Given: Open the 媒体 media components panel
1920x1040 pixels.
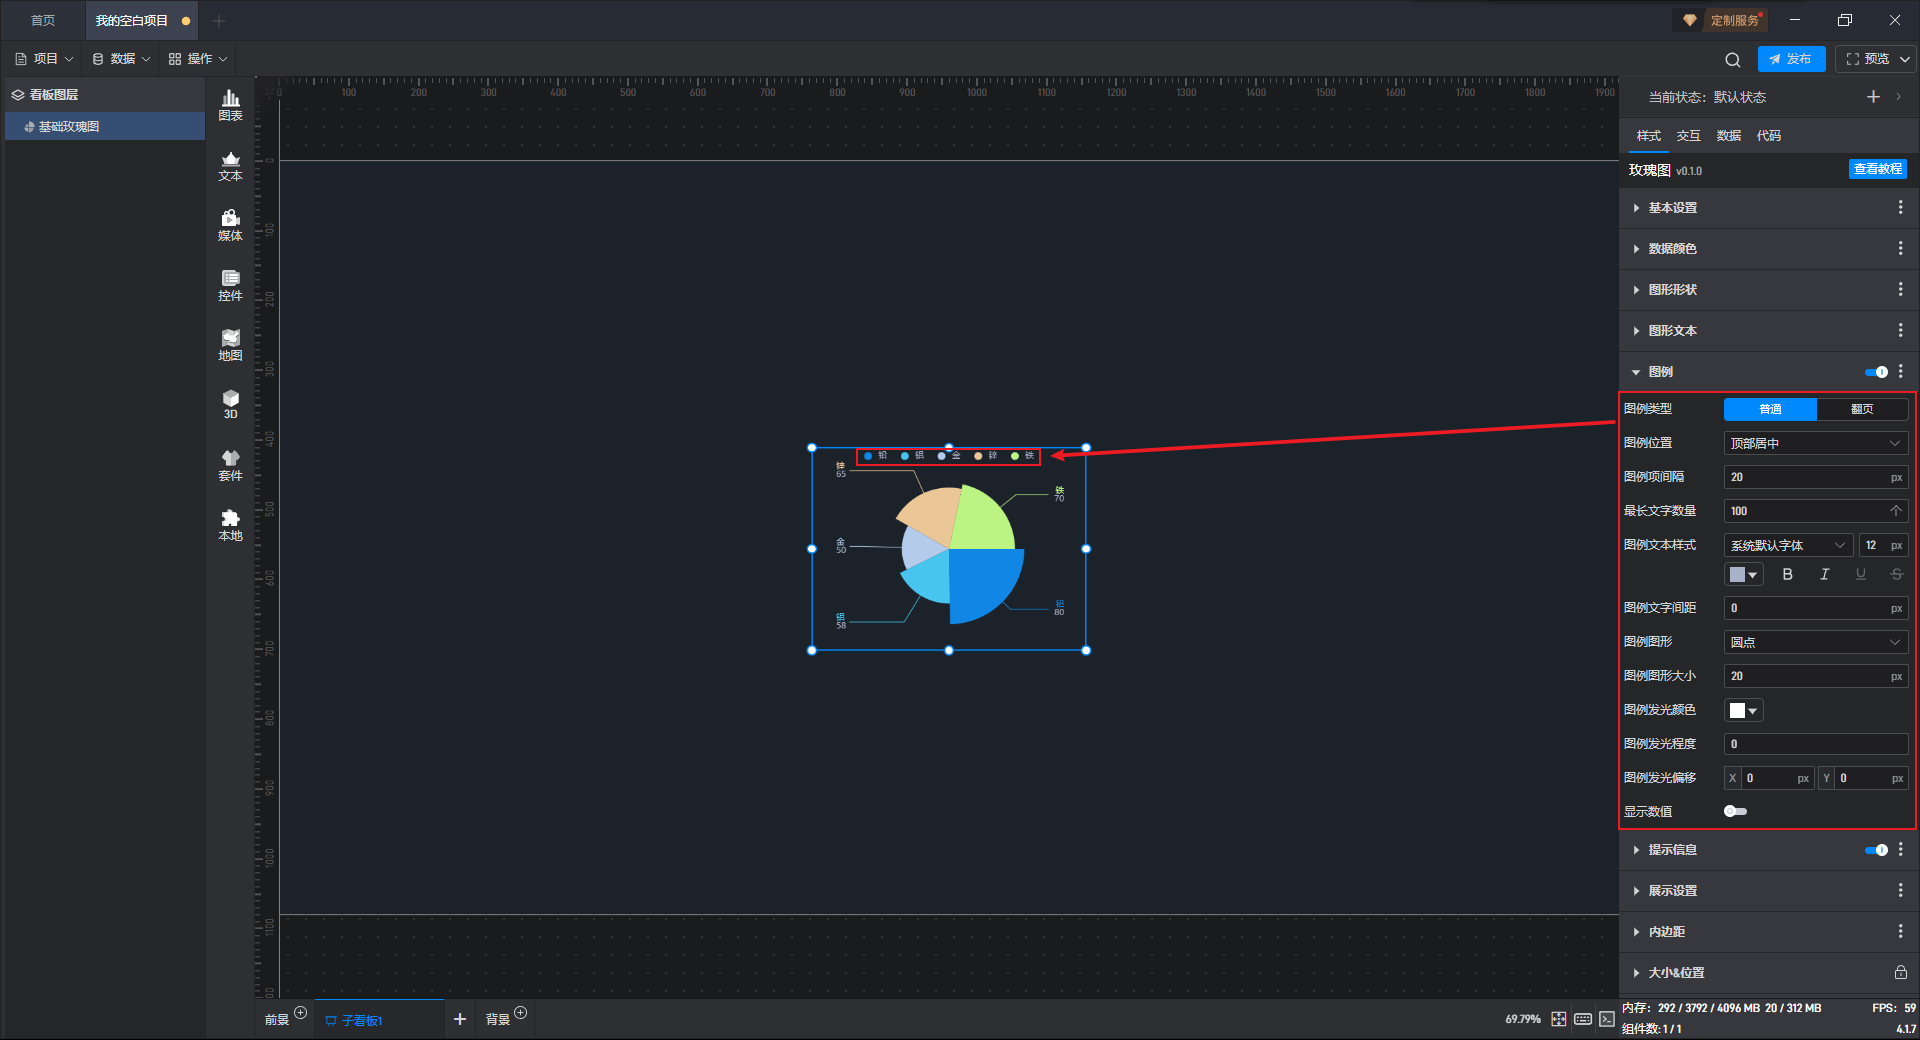Looking at the screenshot, I should tap(230, 225).
